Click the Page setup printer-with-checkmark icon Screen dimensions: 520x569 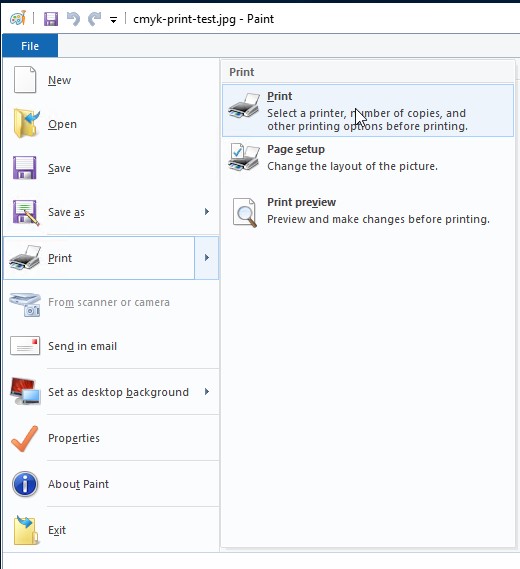[244, 157]
